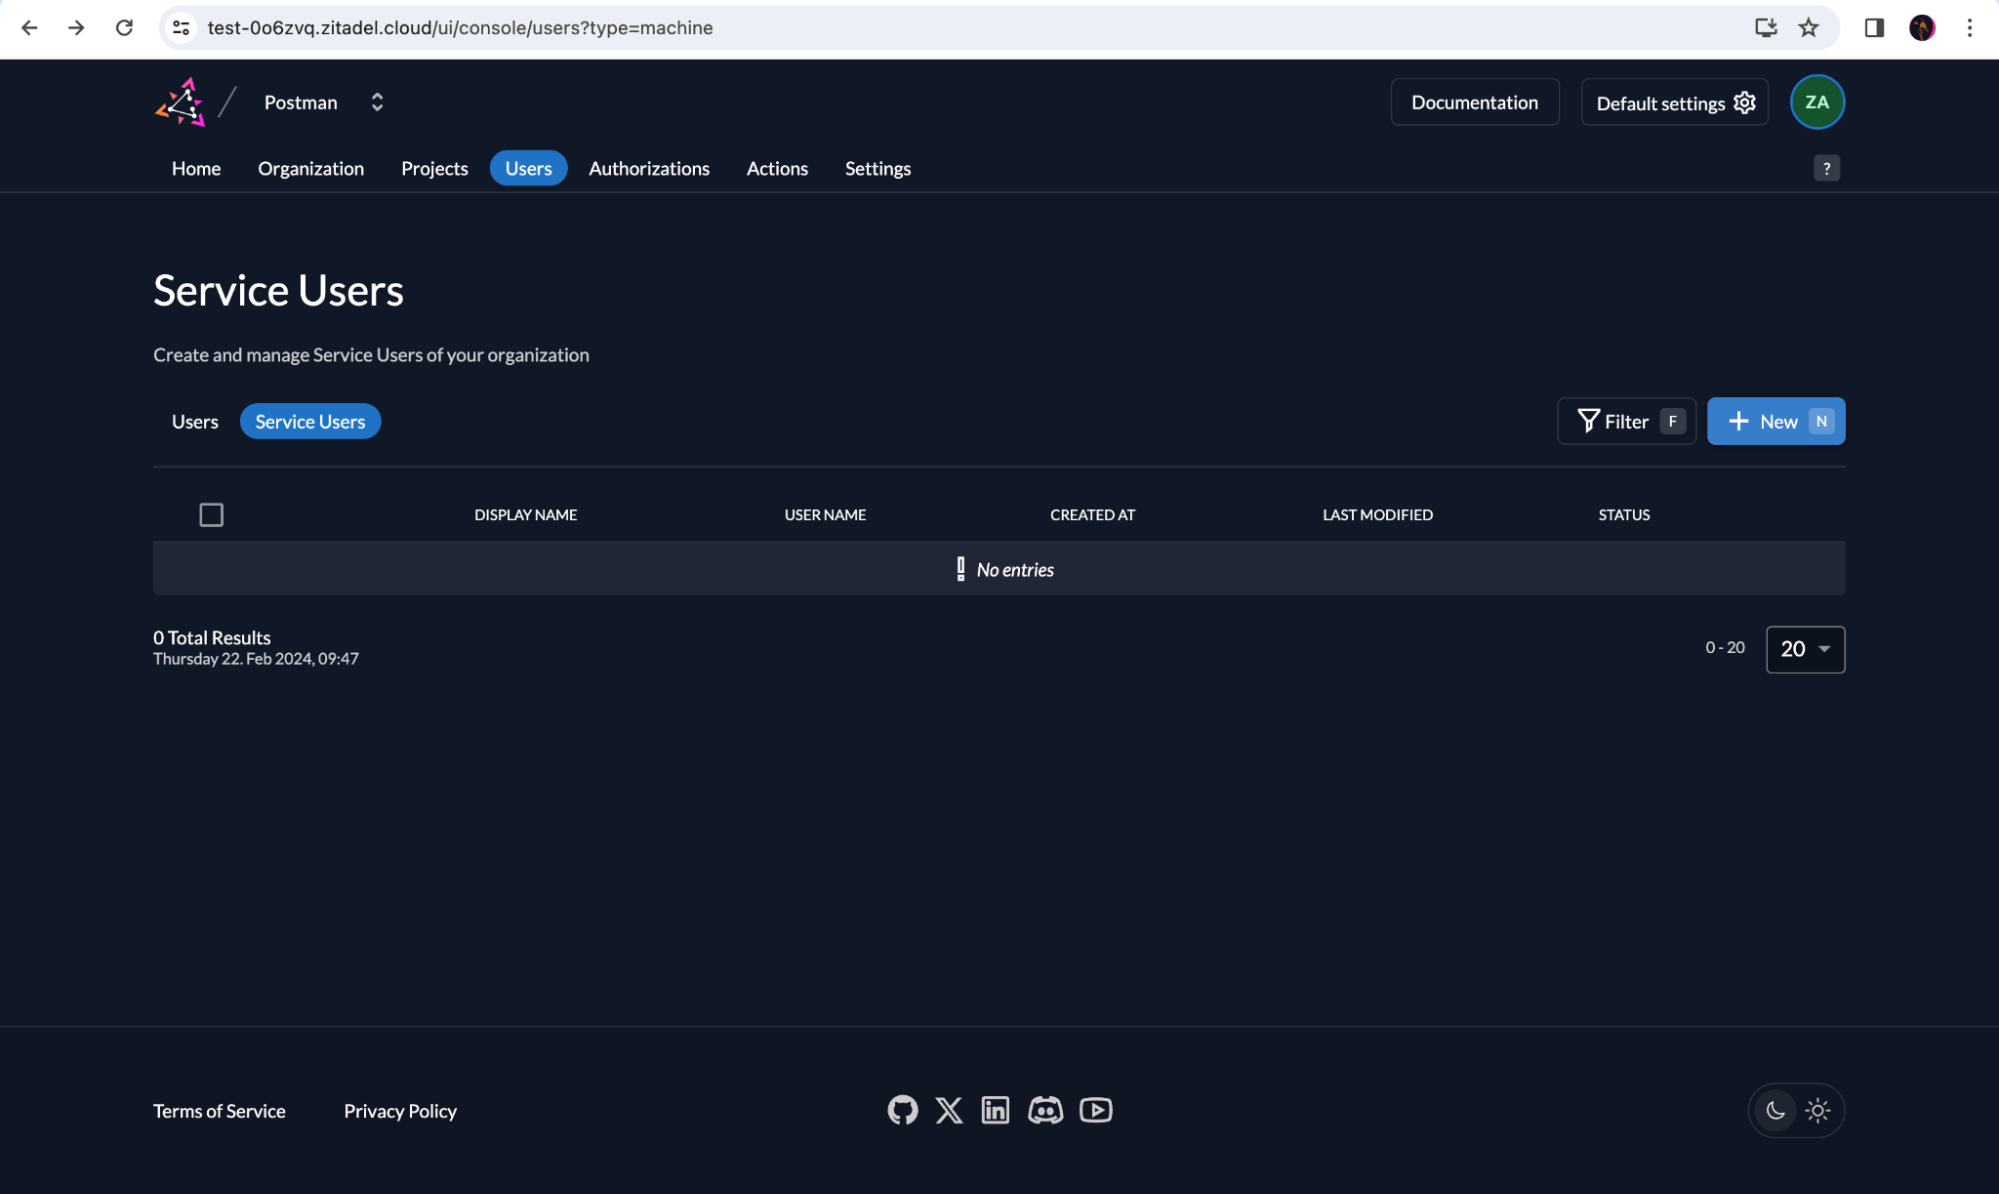Go to the Projects nav tab
The width and height of the screenshot is (1999, 1194).
pyautogui.click(x=434, y=168)
